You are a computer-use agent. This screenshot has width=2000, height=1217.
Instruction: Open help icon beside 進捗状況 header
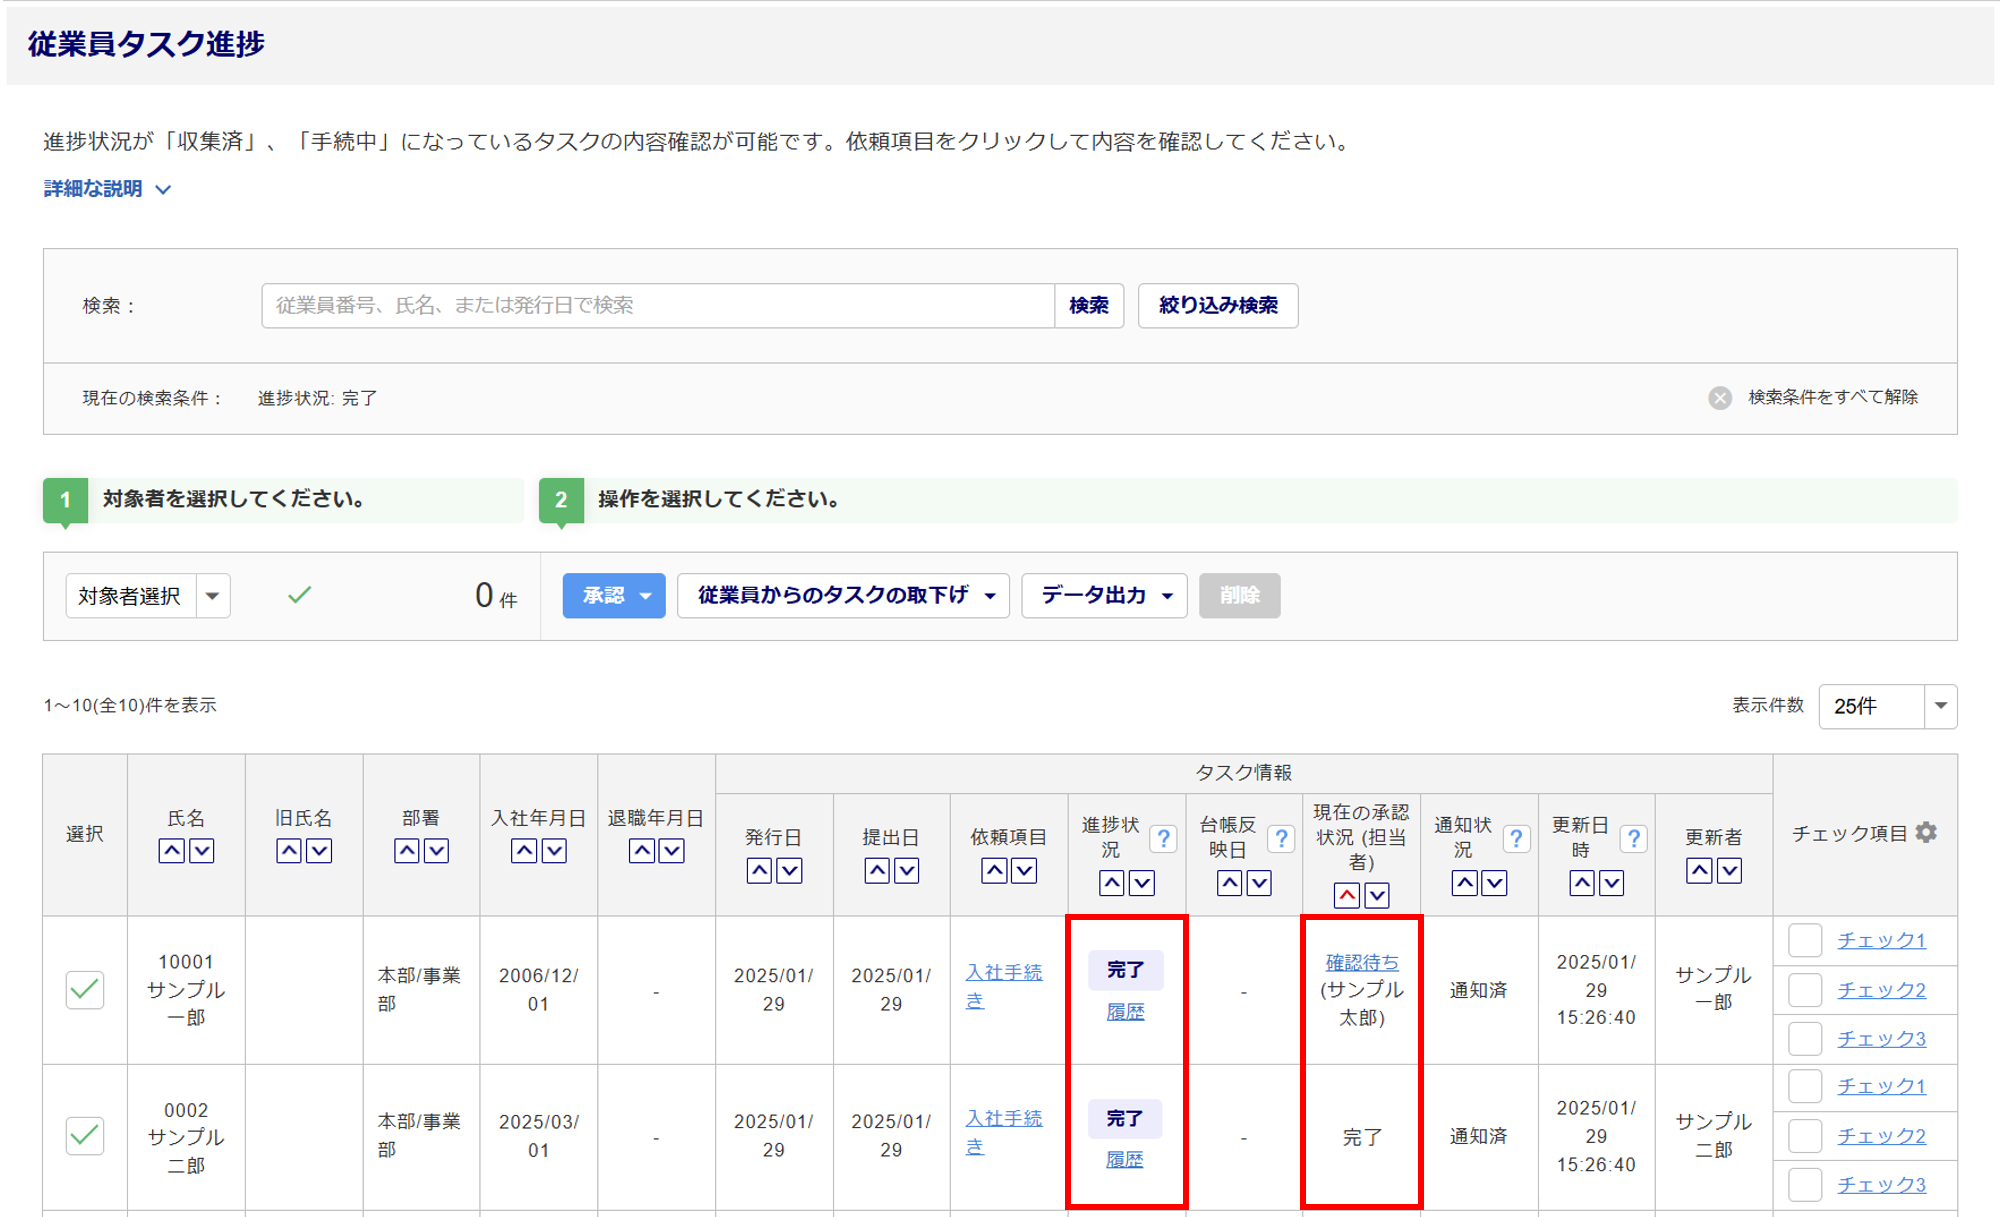pos(1163,838)
